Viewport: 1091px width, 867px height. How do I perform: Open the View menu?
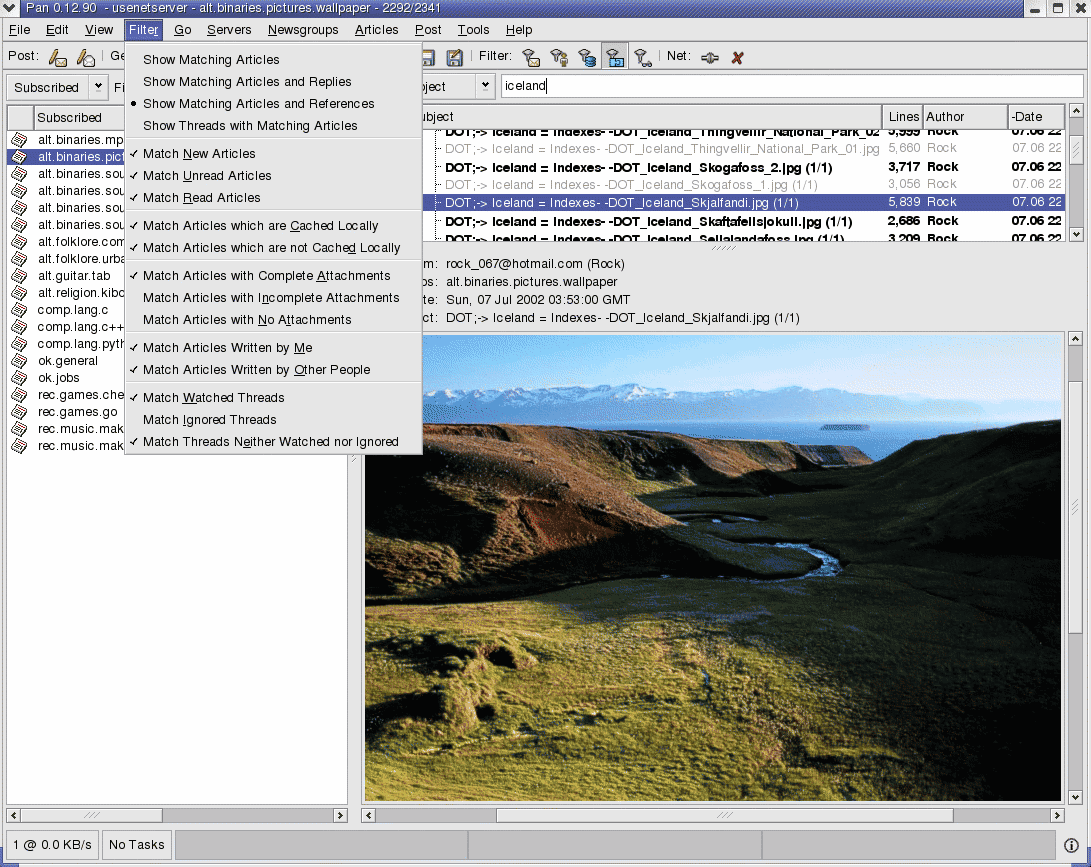tap(99, 30)
